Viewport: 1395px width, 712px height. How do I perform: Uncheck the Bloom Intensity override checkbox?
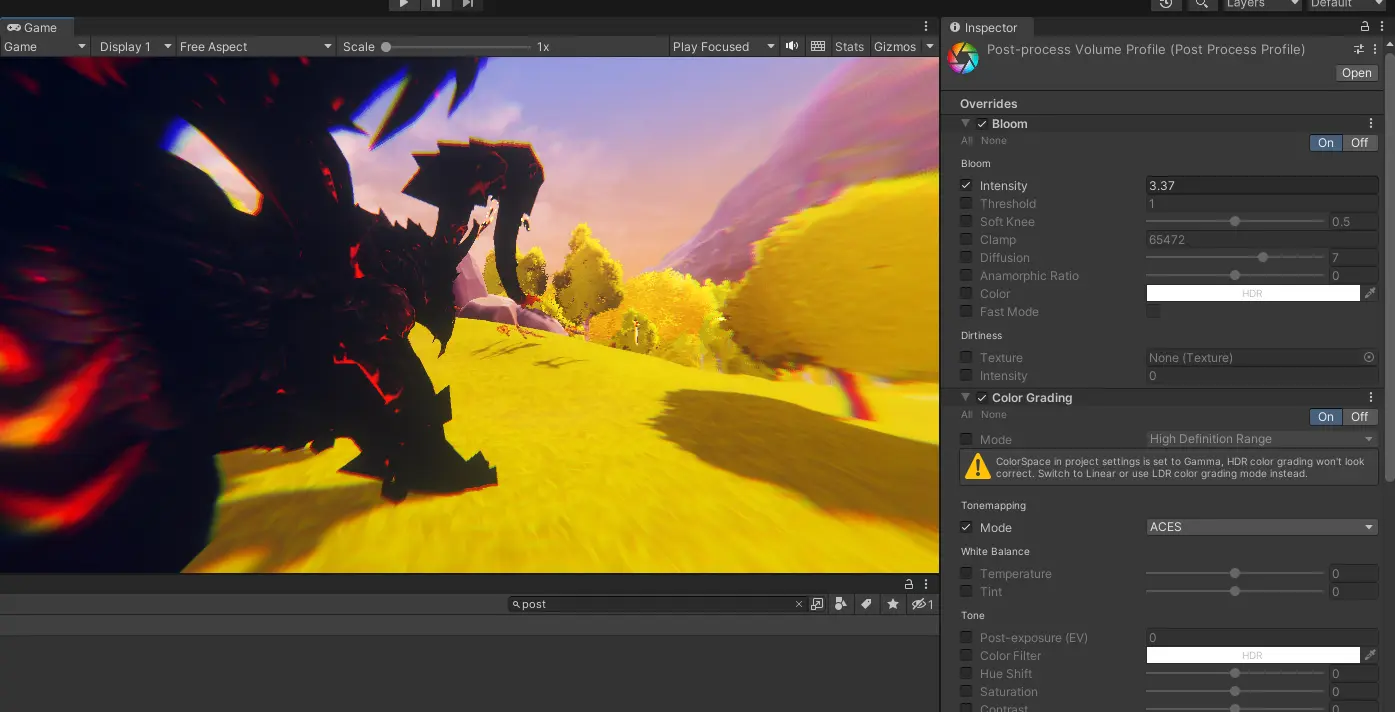coord(966,185)
